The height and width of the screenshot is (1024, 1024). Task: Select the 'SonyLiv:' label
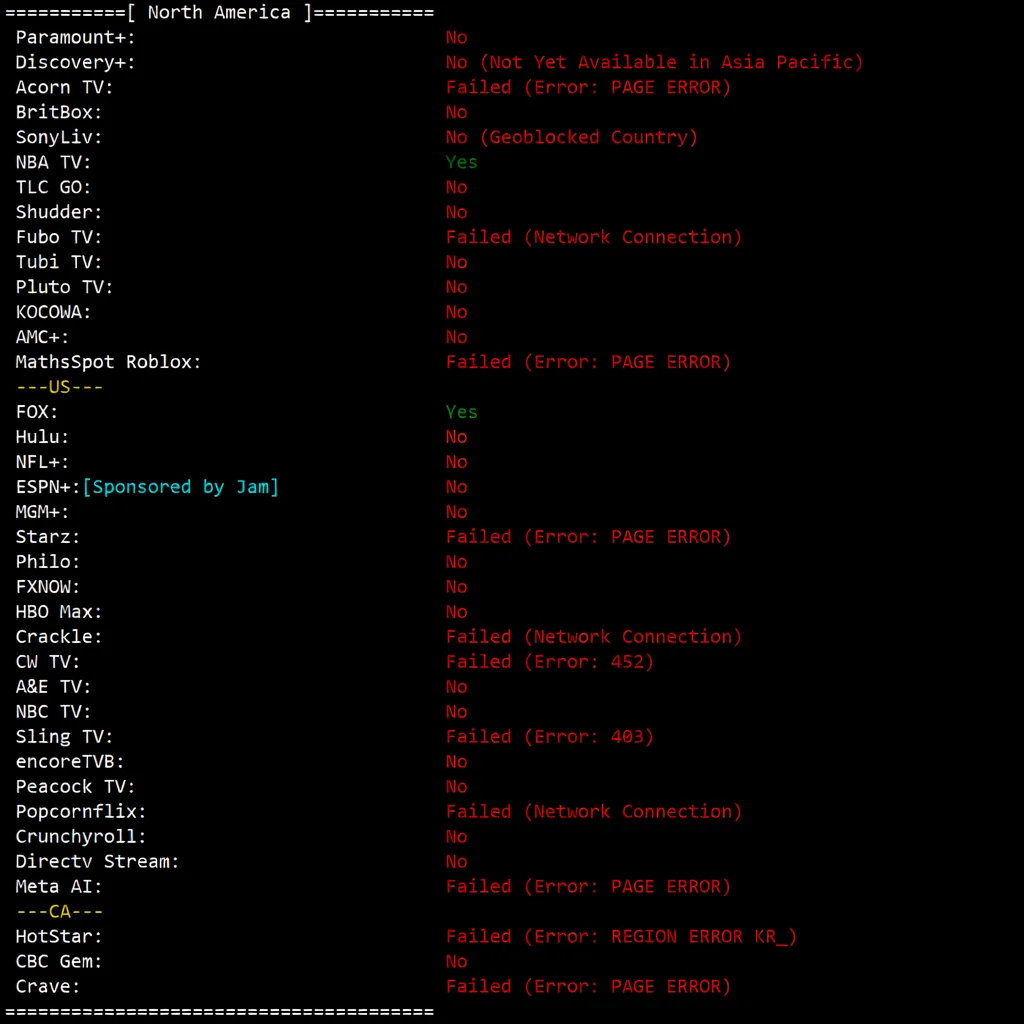click(x=59, y=137)
